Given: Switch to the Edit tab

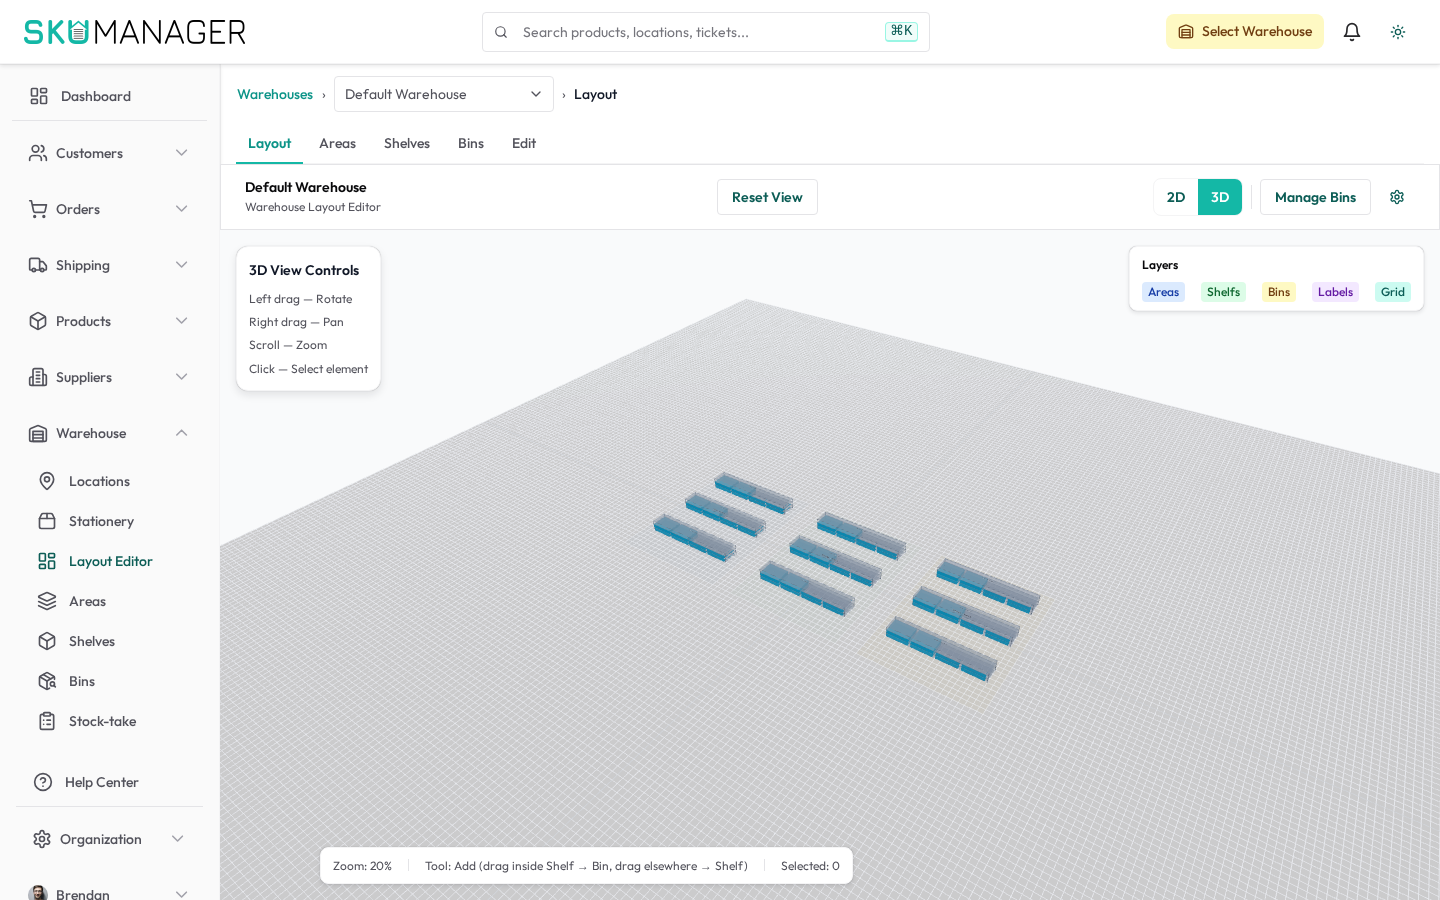Looking at the screenshot, I should coord(524,143).
